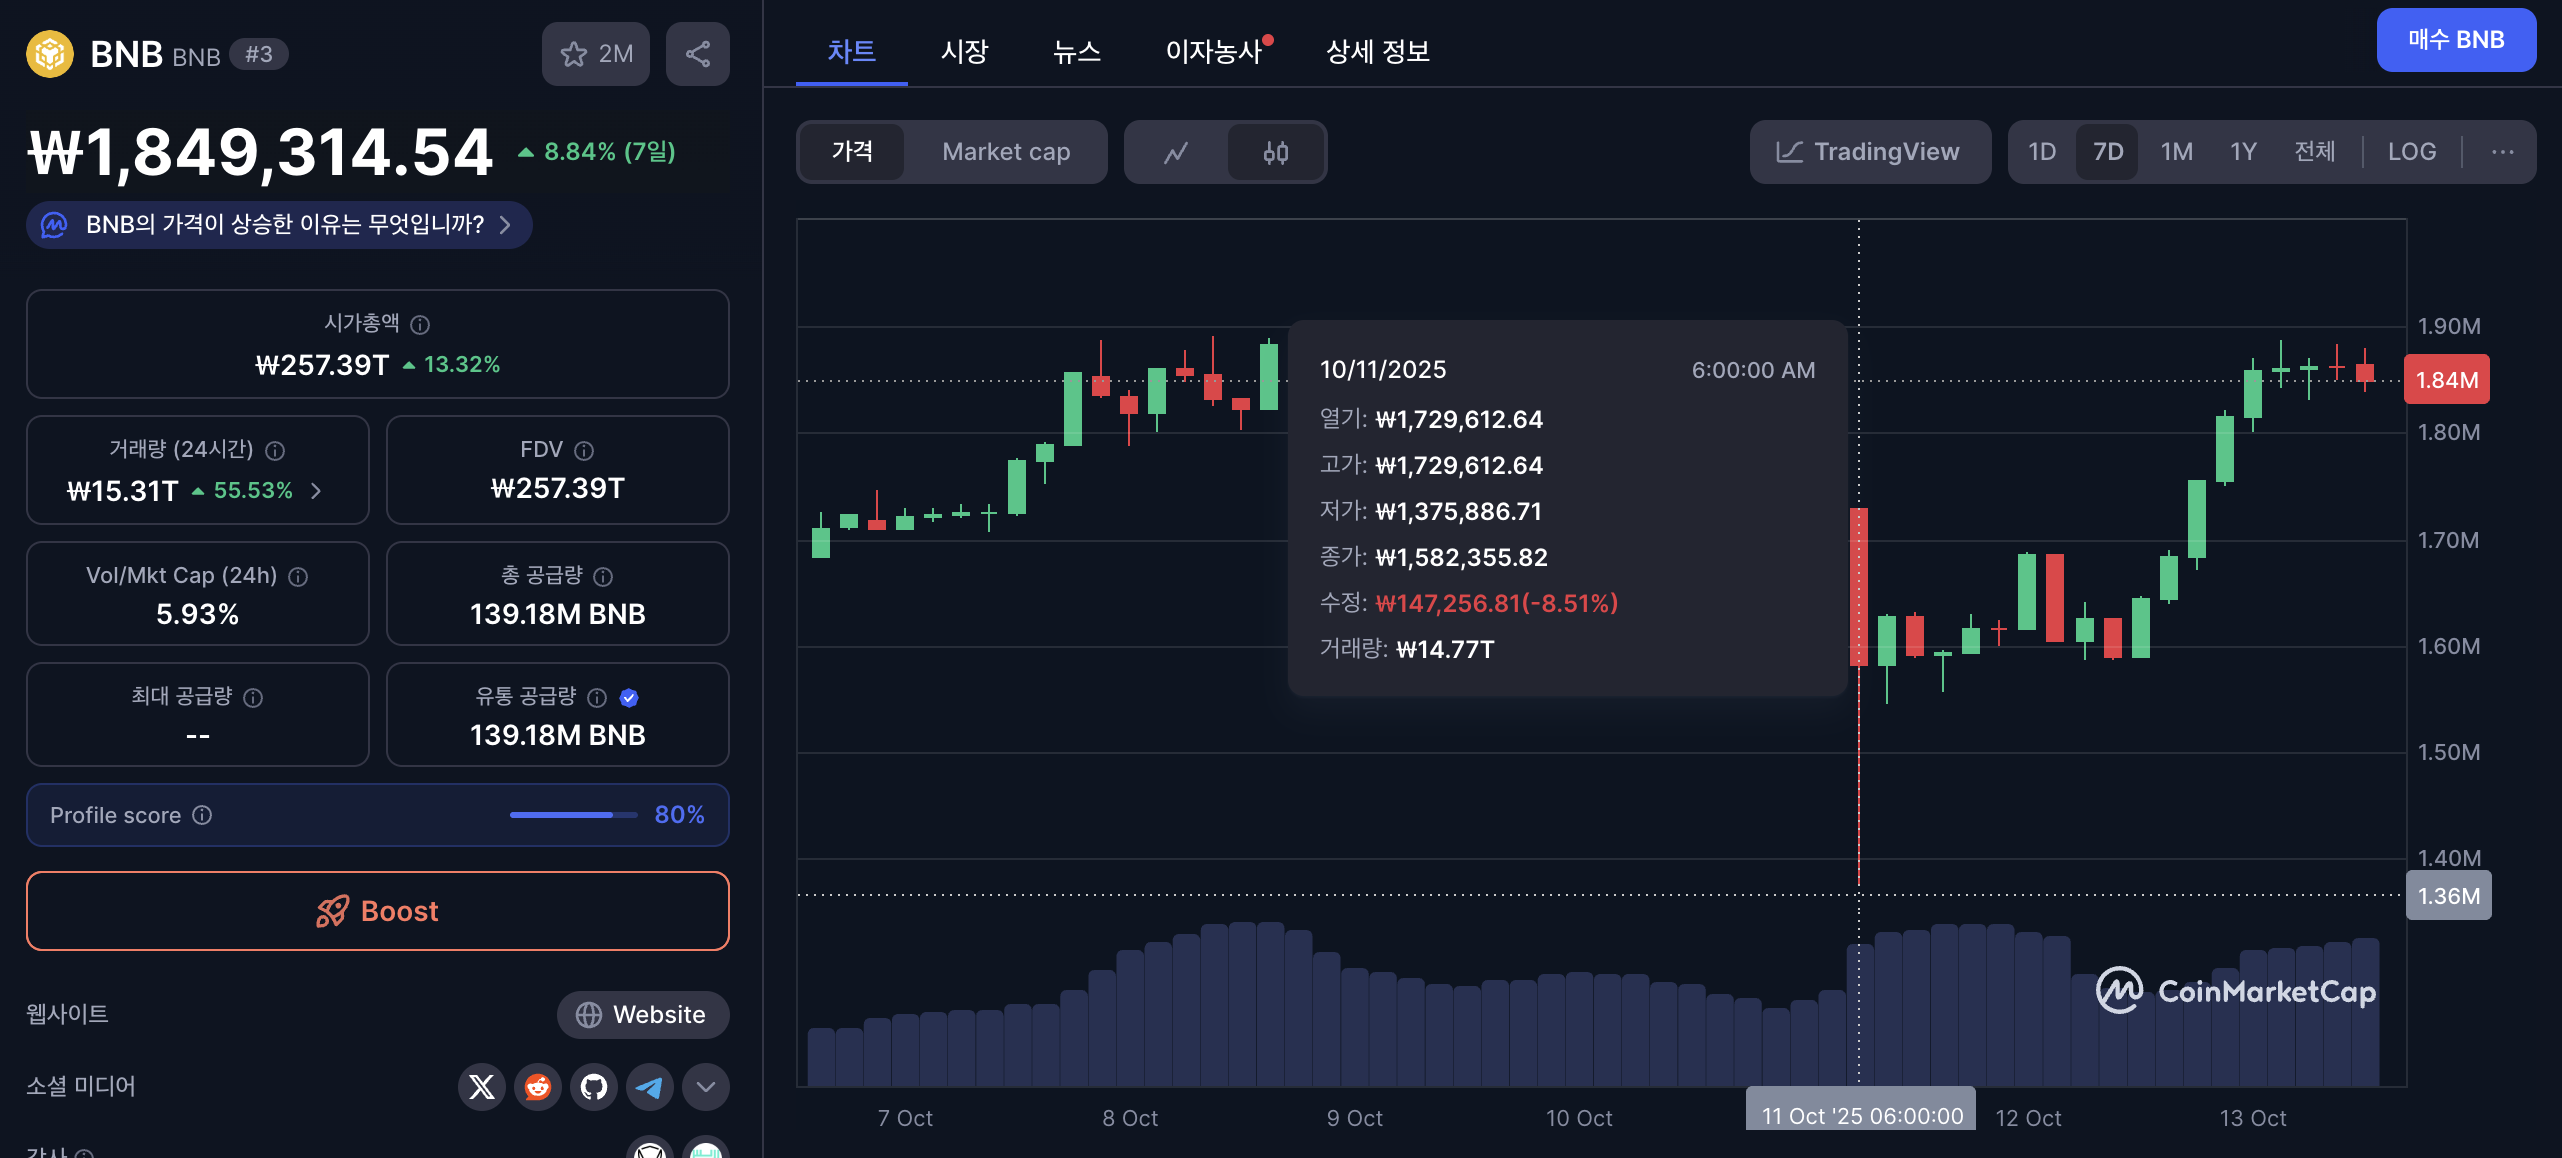Click the BNB coin logo icon
This screenshot has width=2562, height=1158.
pyautogui.click(x=50, y=54)
